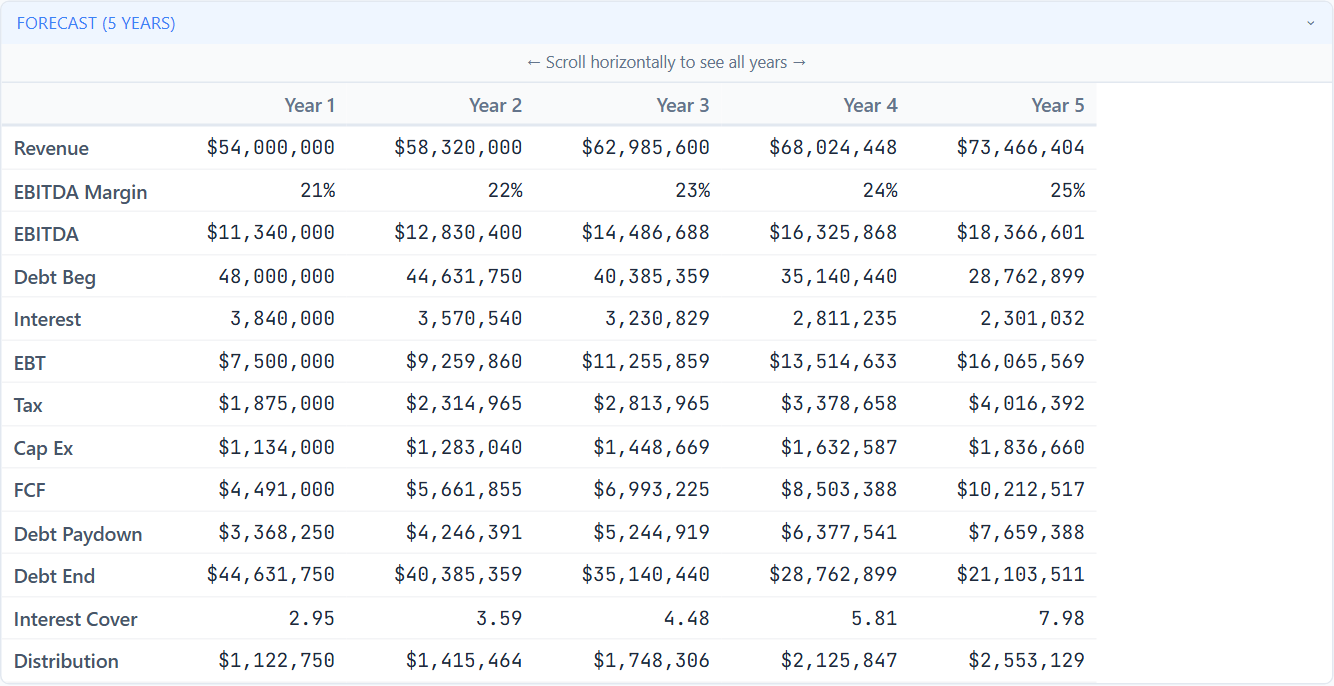This screenshot has height=686, width=1334.
Task: Select the Debt Paydown row label
Action: 78,534
